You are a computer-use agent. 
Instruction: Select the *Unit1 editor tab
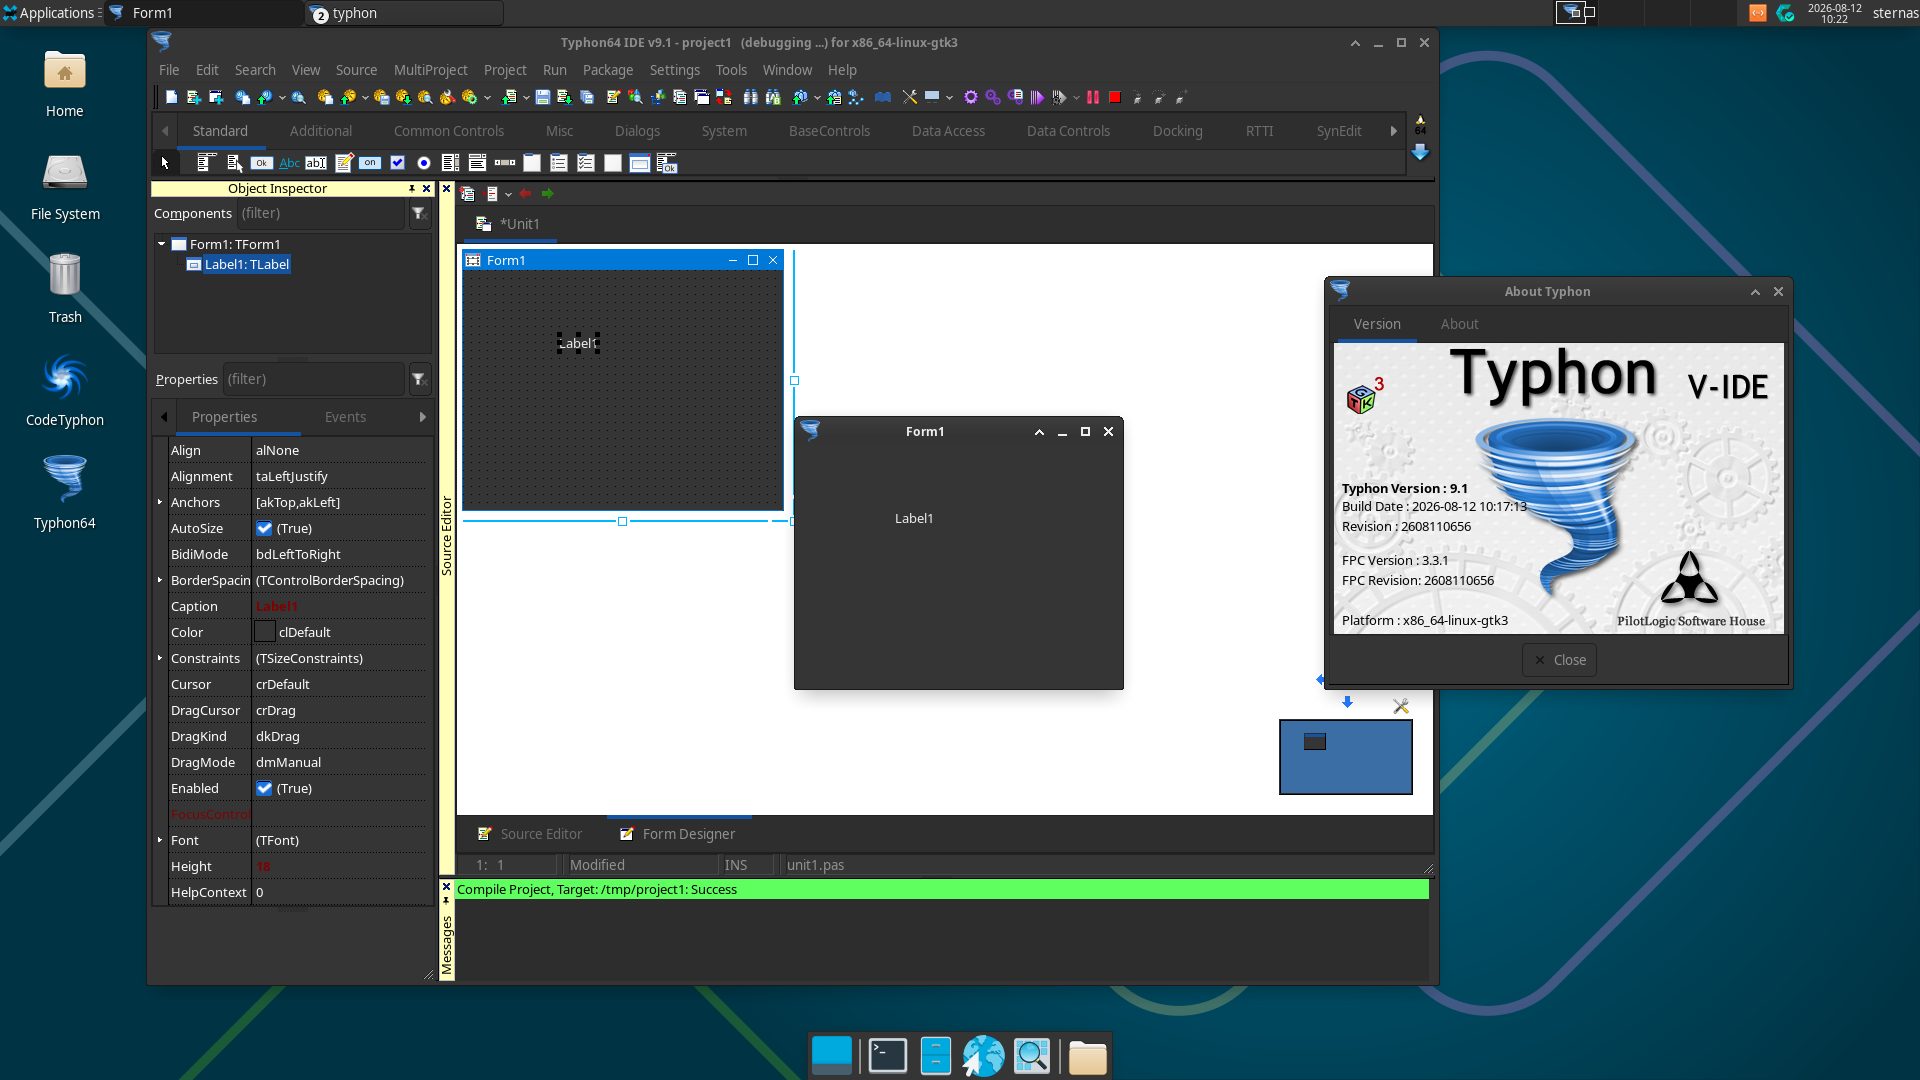509,224
